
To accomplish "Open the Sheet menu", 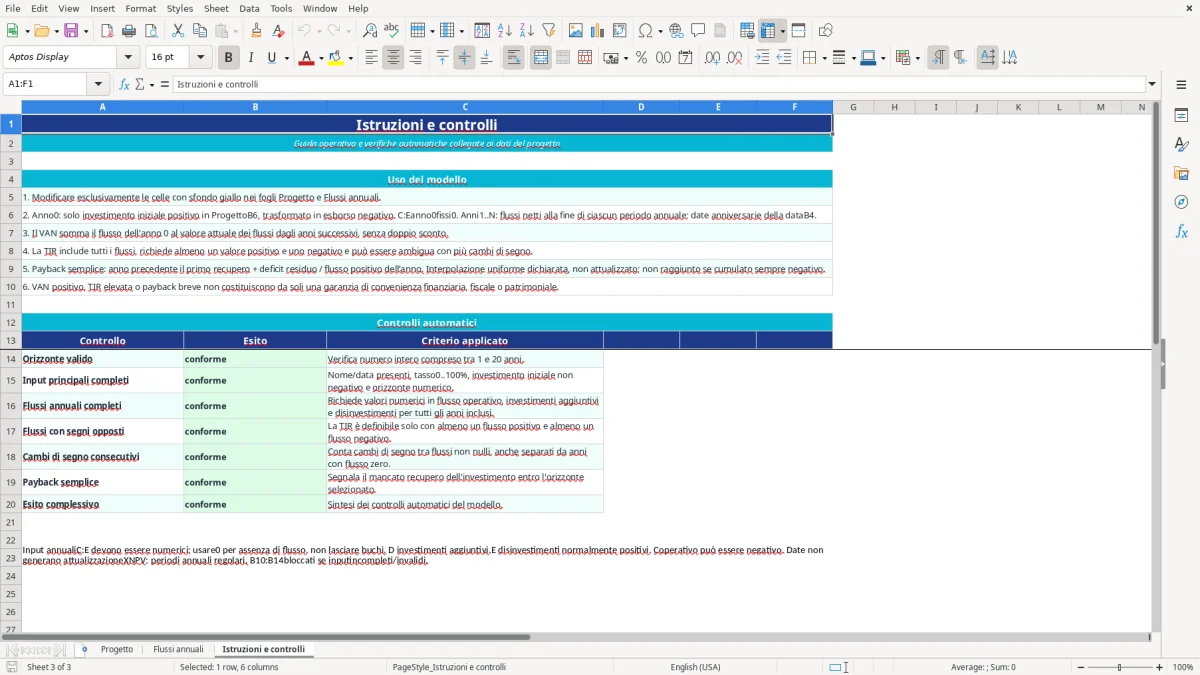I will tap(216, 8).
